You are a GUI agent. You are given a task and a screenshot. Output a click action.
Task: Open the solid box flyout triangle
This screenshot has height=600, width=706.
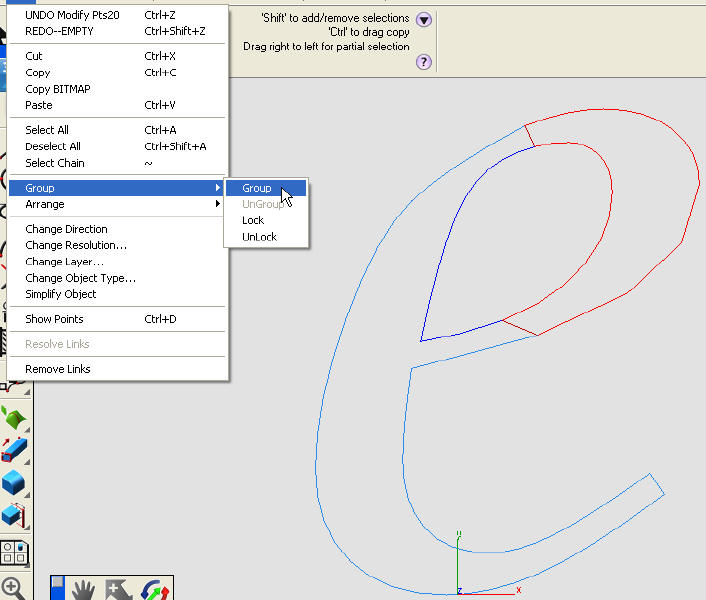coord(27,495)
